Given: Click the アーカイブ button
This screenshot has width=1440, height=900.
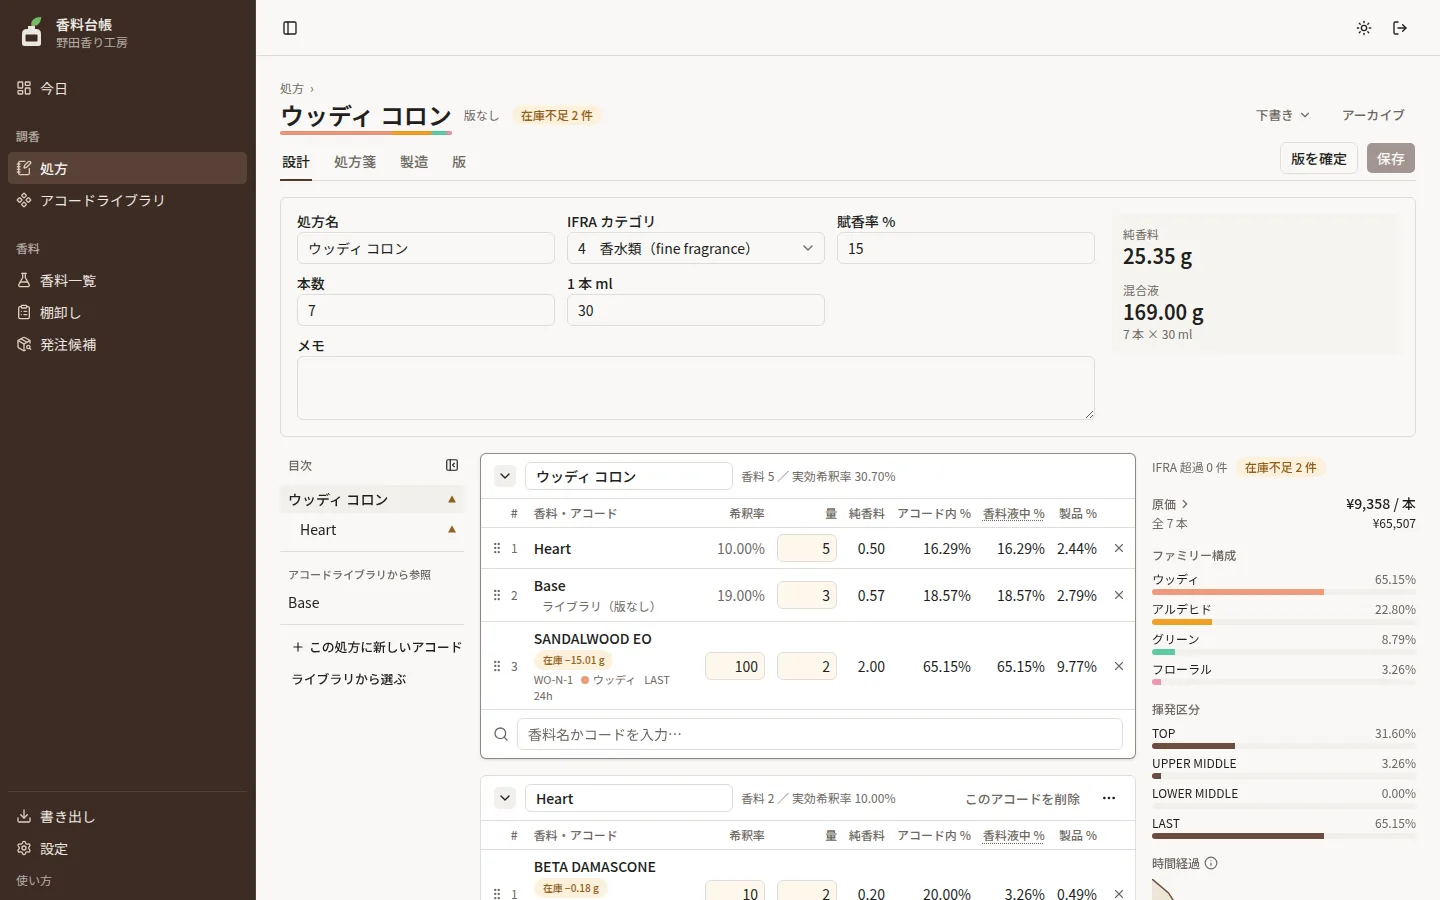Looking at the screenshot, I should coord(1373,115).
